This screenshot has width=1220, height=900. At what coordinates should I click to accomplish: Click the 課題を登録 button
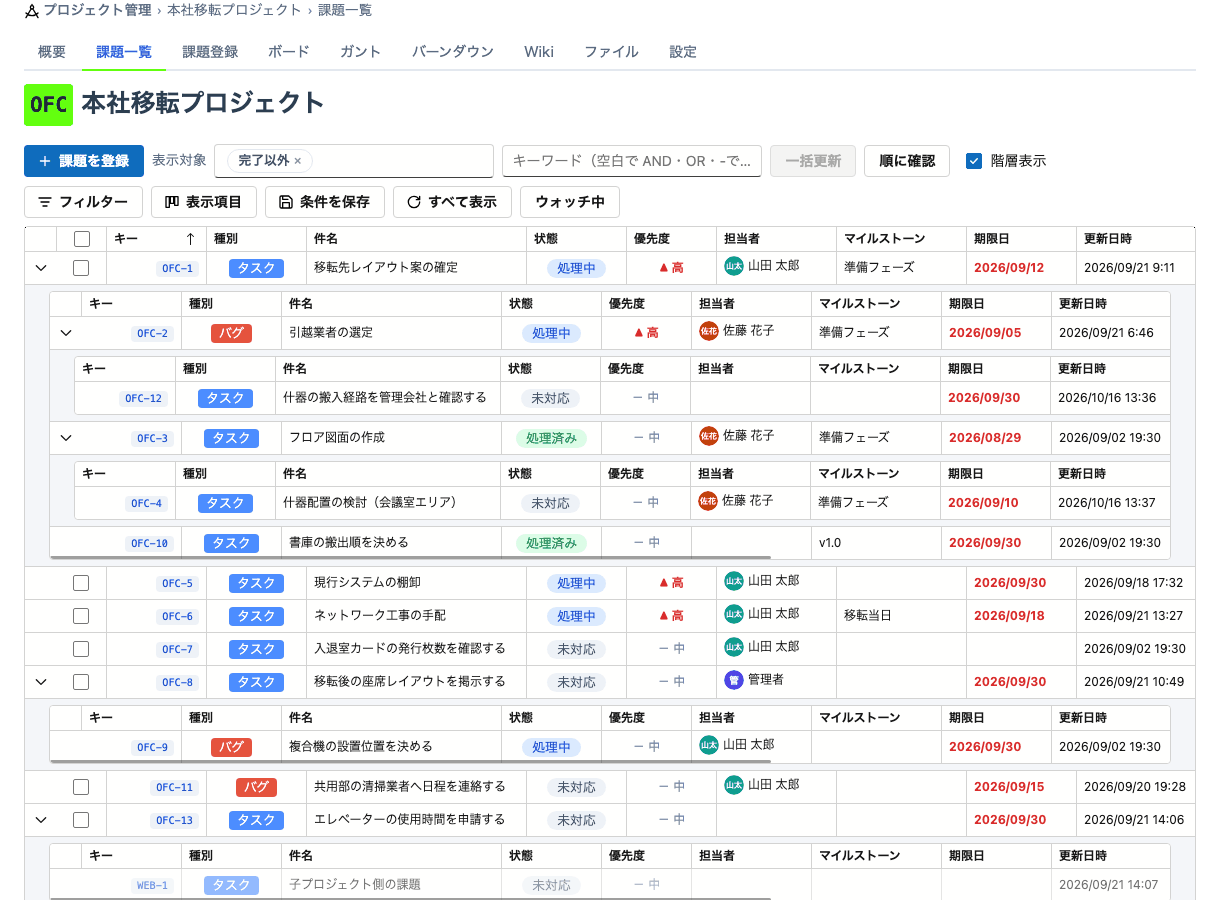point(84,161)
